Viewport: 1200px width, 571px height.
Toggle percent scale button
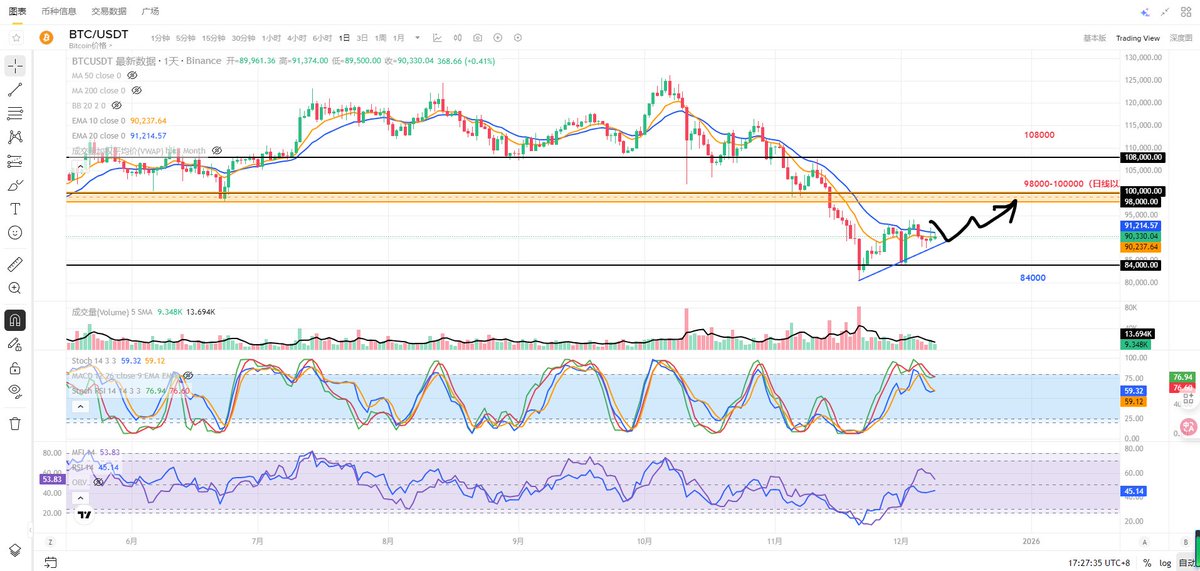tap(1147, 562)
